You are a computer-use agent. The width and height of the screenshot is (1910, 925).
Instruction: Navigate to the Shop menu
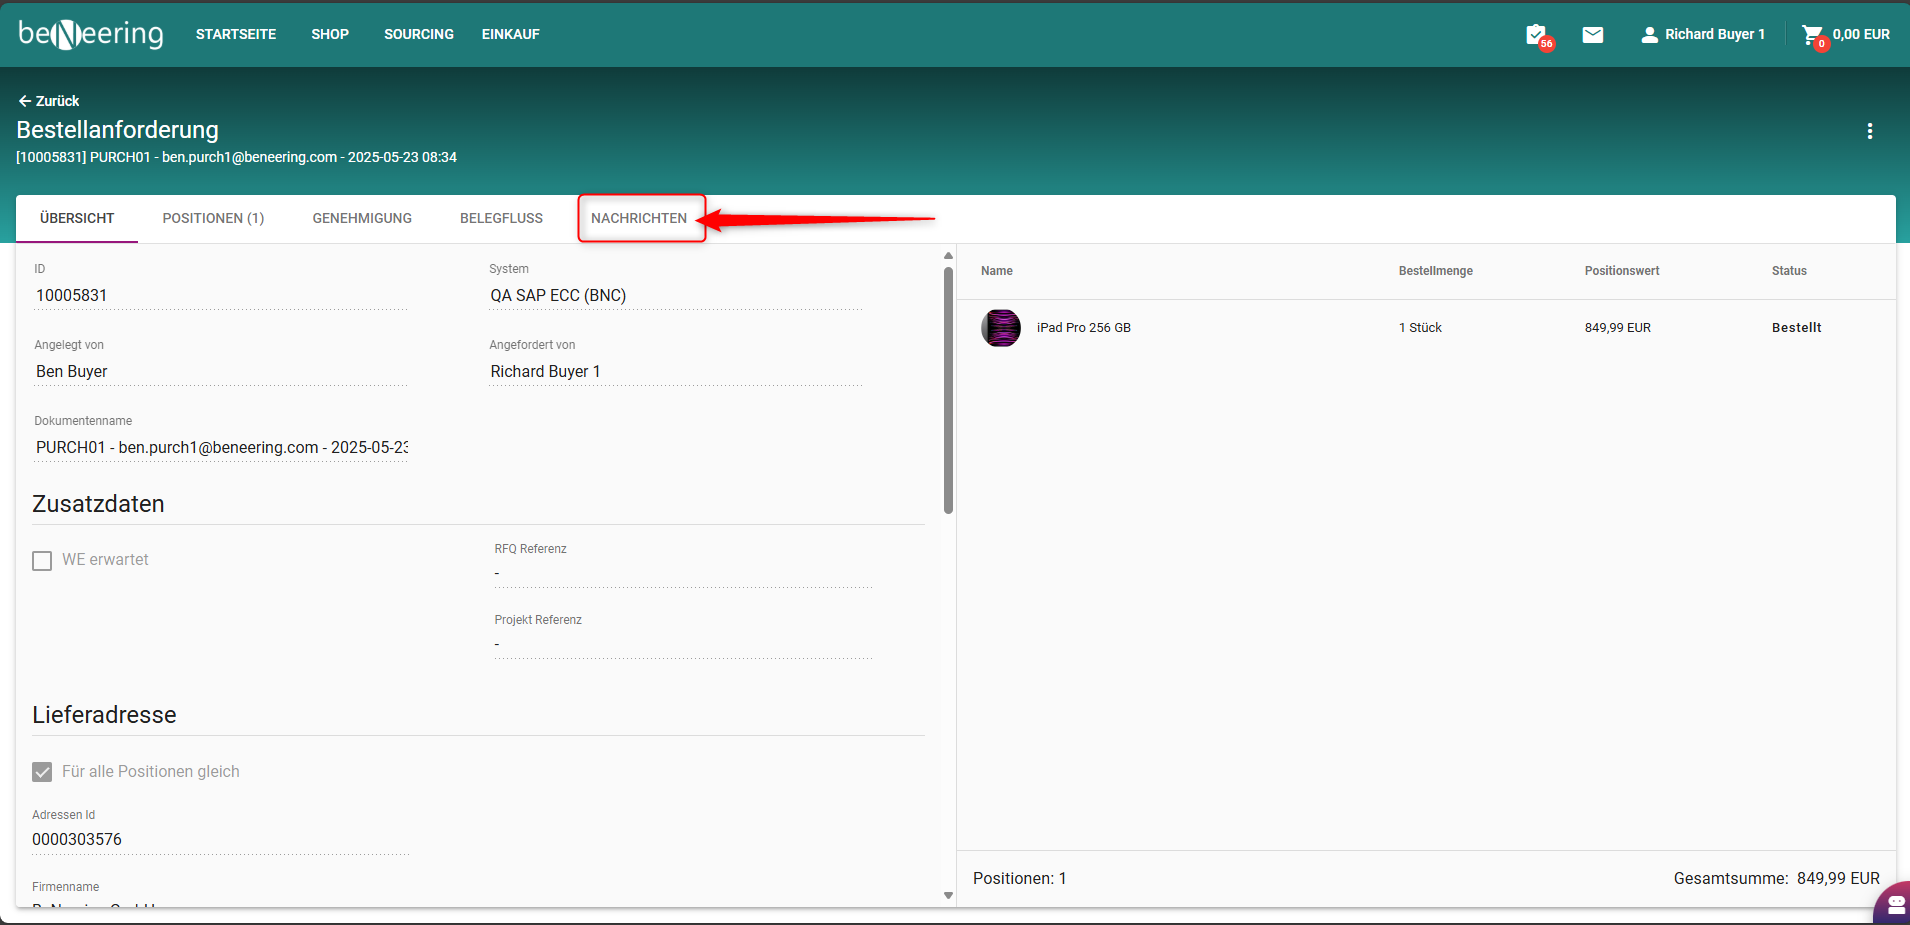[x=330, y=34]
